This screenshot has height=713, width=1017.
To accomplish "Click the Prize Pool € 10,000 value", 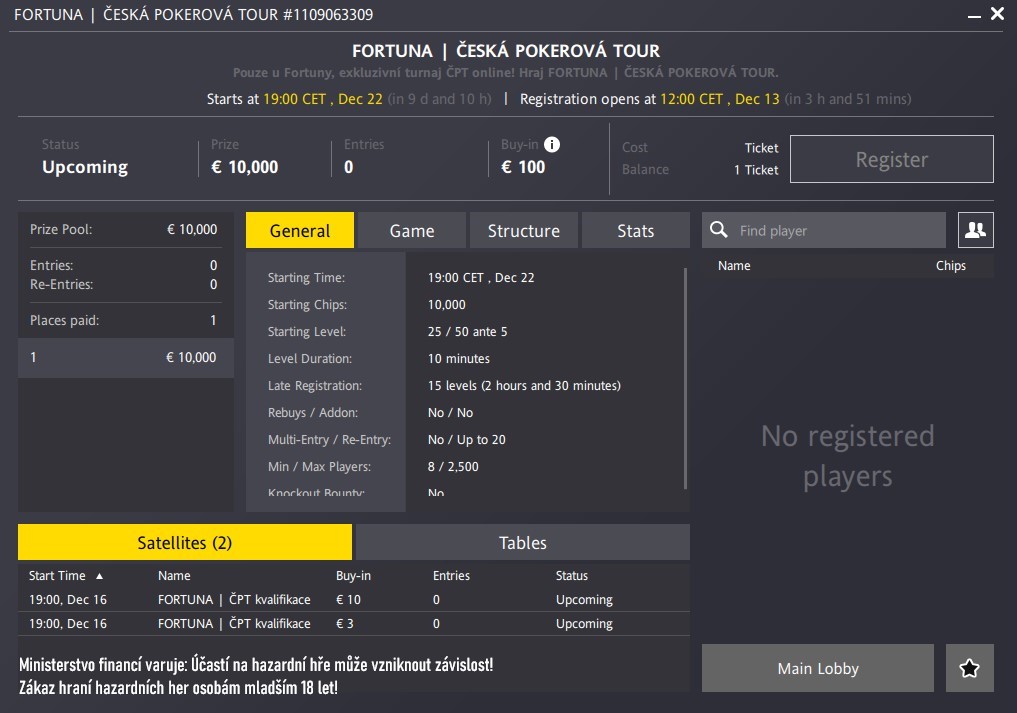I will coord(192,230).
